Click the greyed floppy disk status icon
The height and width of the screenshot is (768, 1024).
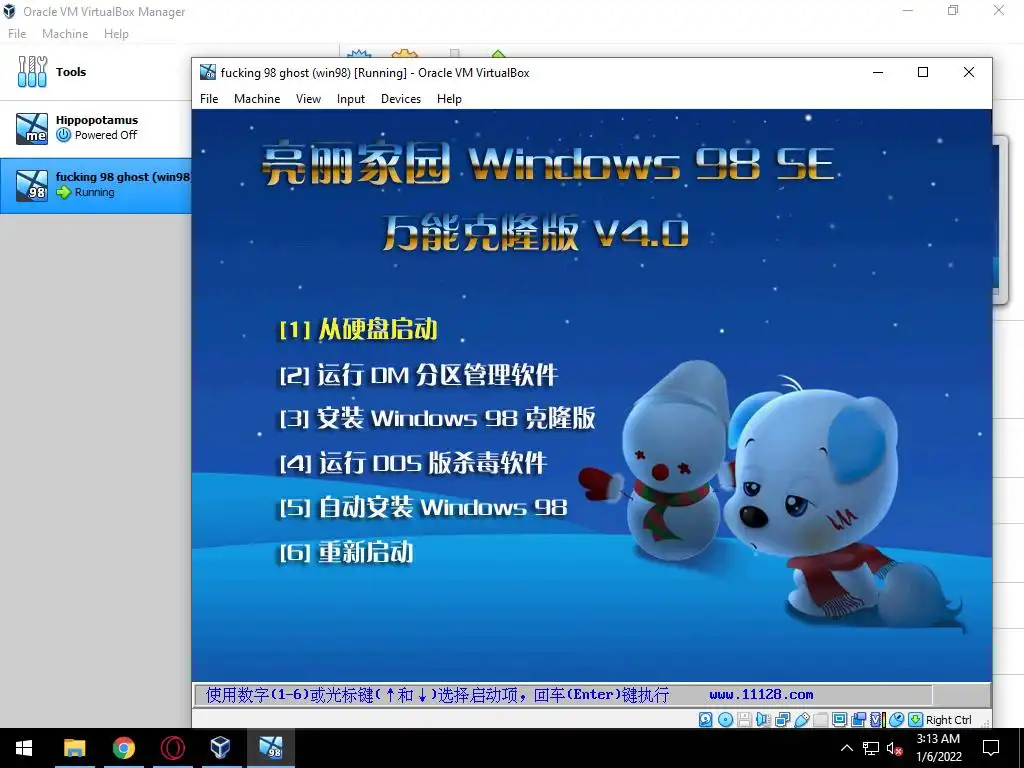pos(744,720)
